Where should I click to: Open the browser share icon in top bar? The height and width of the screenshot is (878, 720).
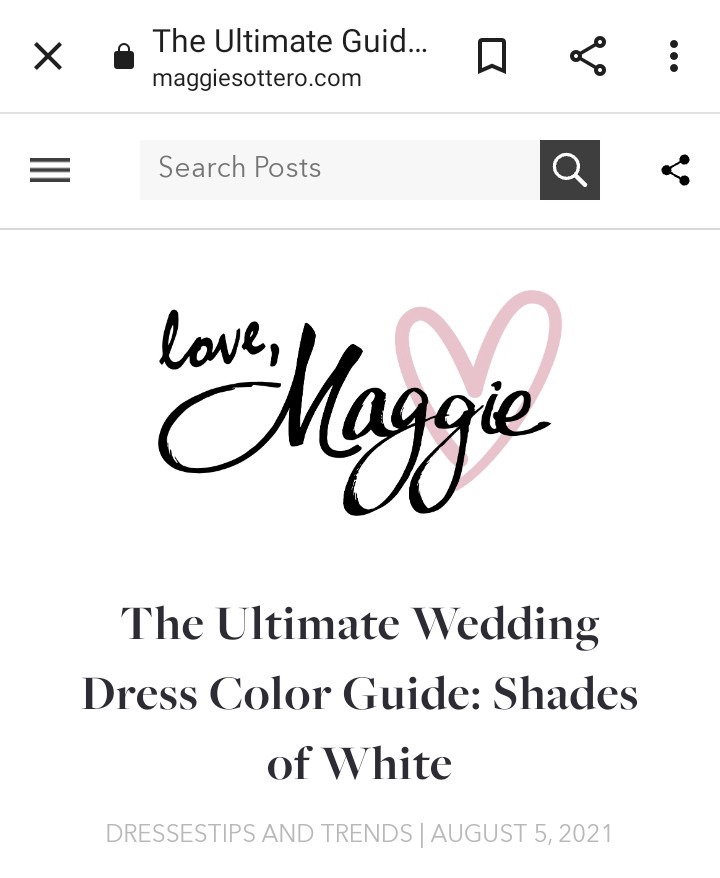coord(588,56)
